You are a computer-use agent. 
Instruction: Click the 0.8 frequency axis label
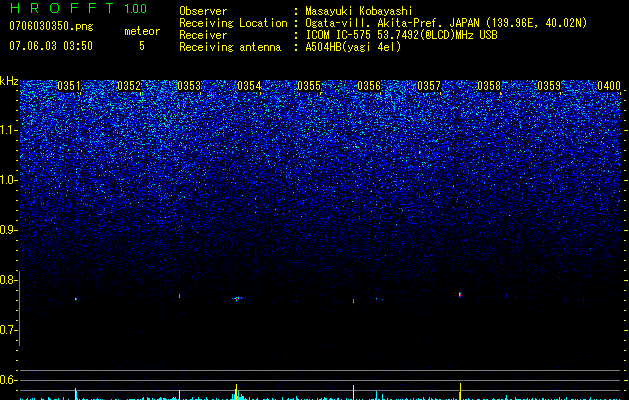9,280
